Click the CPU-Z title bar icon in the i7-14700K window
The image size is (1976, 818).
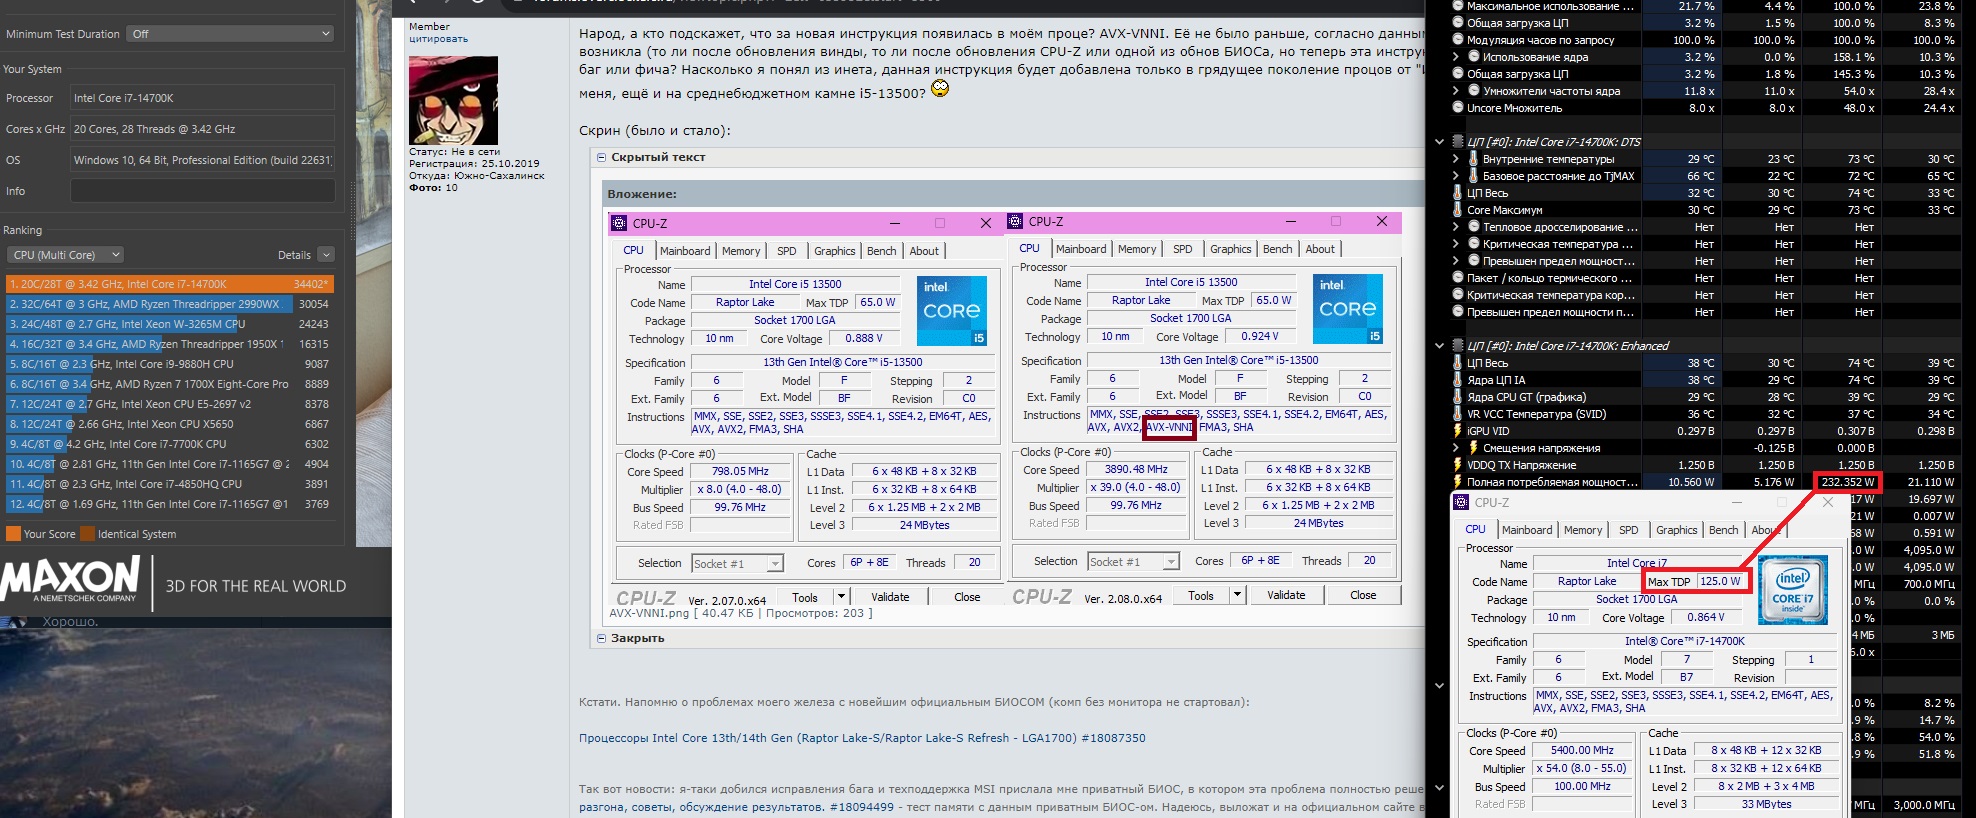pos(1462,503)
